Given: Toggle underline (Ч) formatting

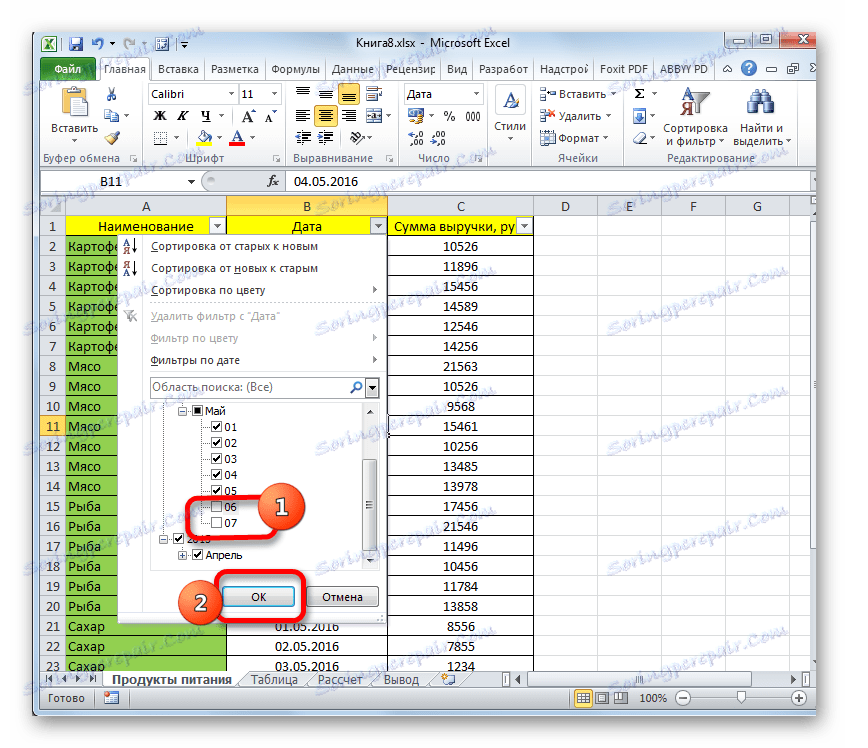Looking at the screenshot, I should pyautogui.click(x=205, y=116).
